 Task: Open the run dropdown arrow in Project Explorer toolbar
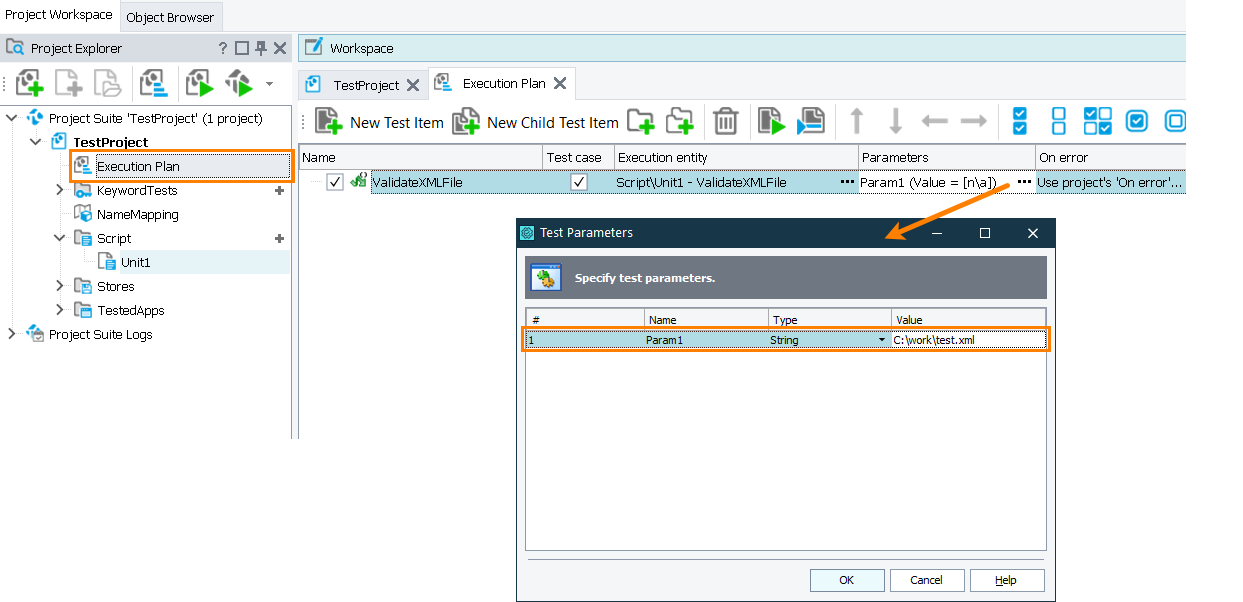269,84
